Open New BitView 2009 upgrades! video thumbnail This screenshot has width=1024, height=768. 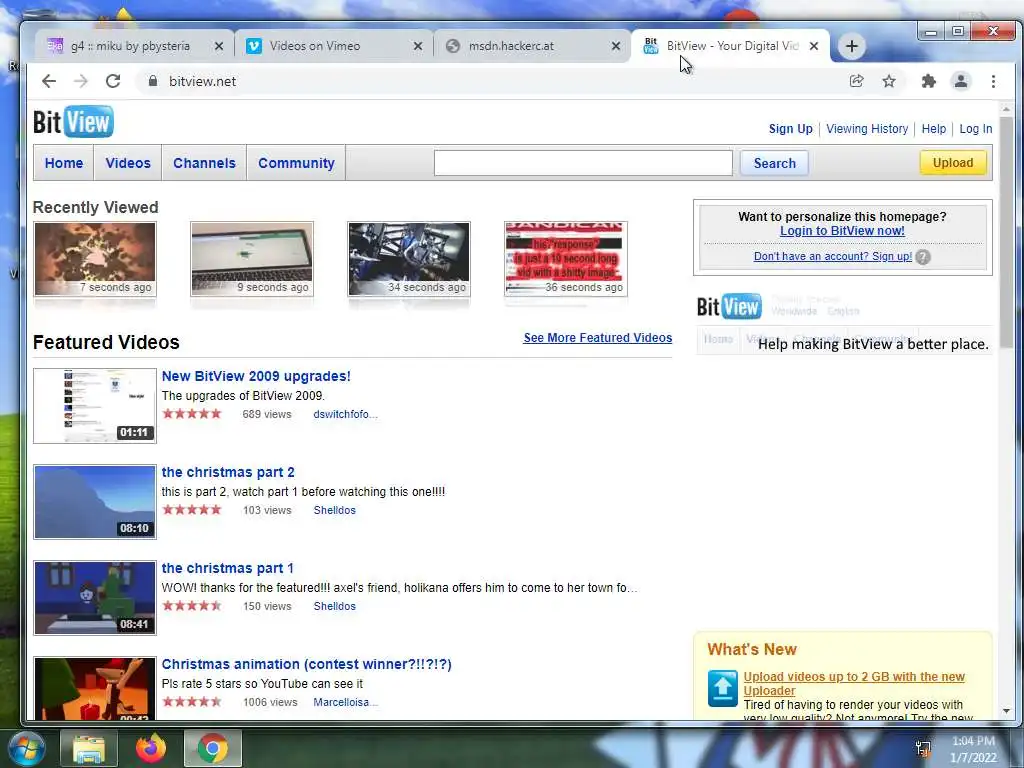click(95, 406)
